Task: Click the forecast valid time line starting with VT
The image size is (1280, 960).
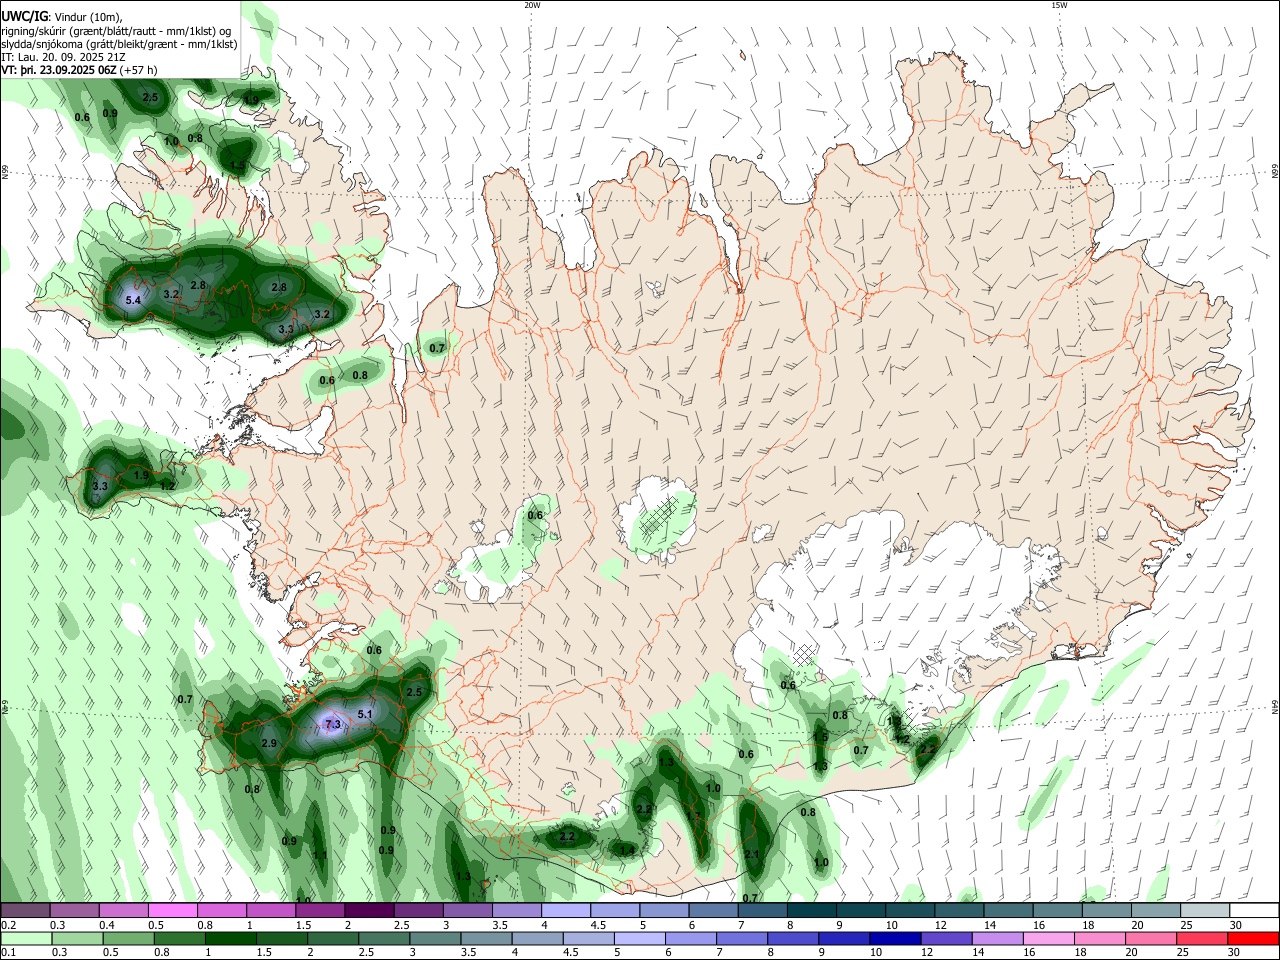Action: 79,70
